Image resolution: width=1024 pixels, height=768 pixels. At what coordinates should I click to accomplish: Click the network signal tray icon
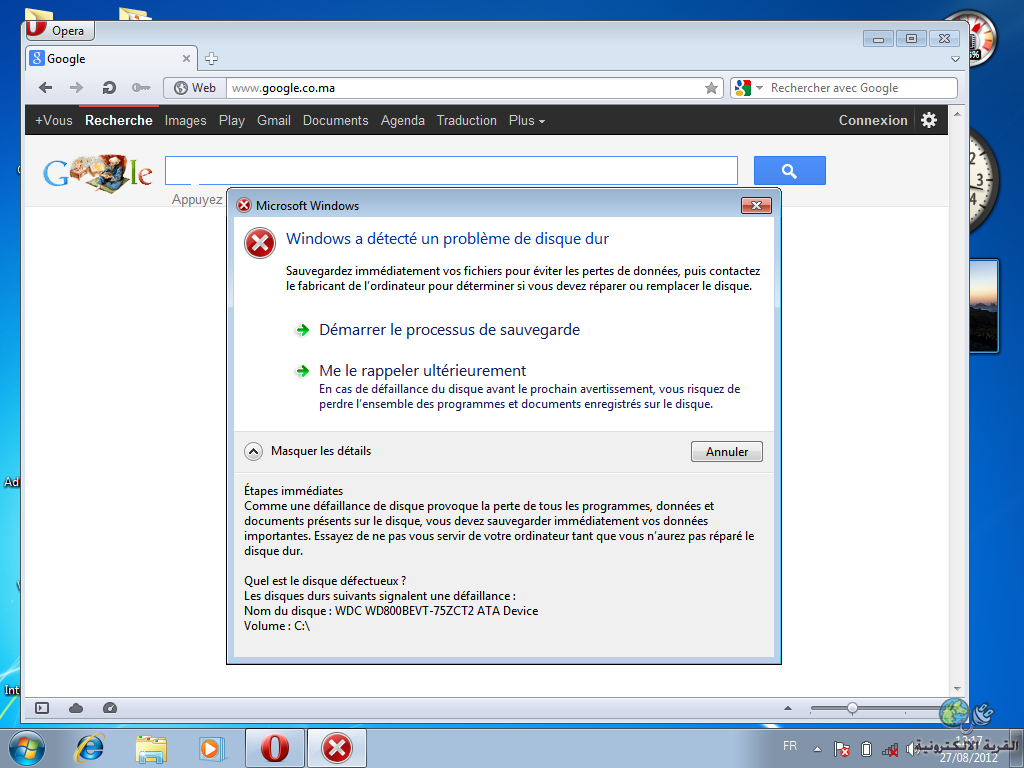click(x=890, y=750)
